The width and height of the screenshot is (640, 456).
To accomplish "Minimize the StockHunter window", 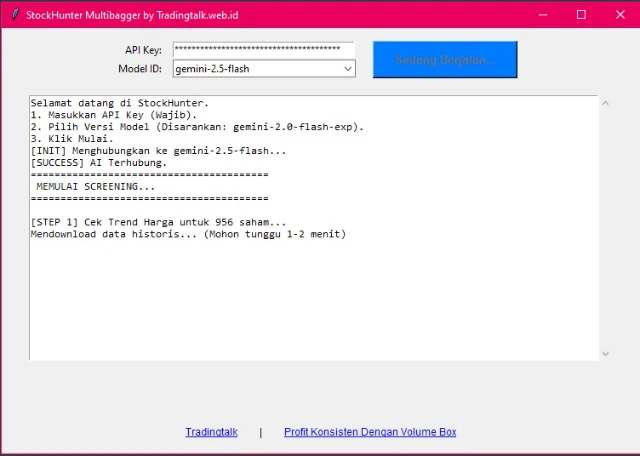I will (x=543, y=15).
